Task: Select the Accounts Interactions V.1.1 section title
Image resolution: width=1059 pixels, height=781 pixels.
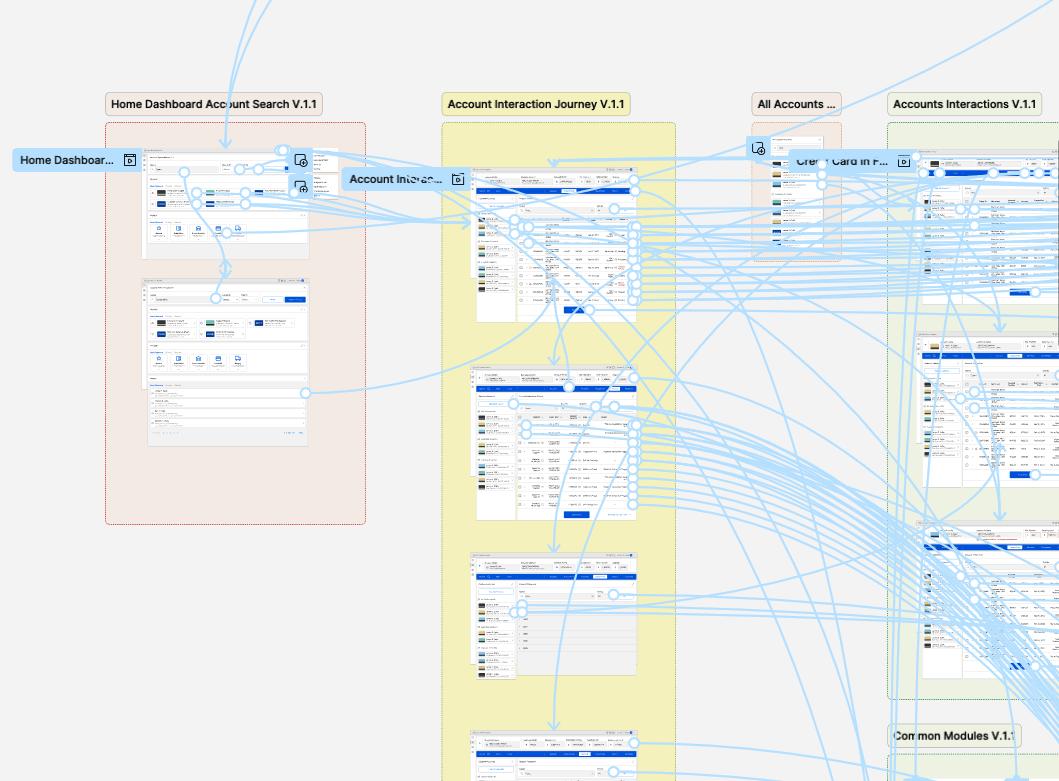Action: [964, 104]
